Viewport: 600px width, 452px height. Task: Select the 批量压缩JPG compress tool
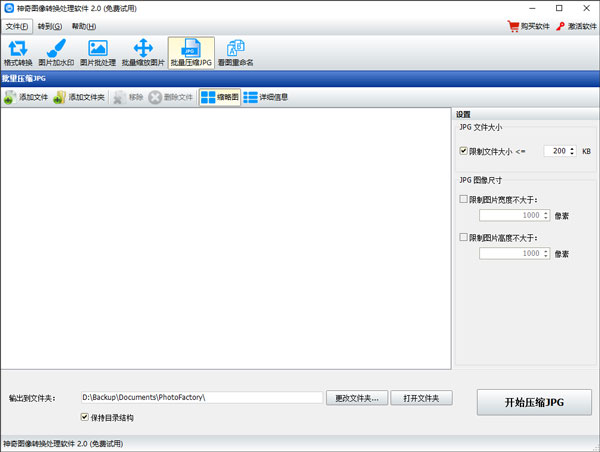tap(191, 53)
